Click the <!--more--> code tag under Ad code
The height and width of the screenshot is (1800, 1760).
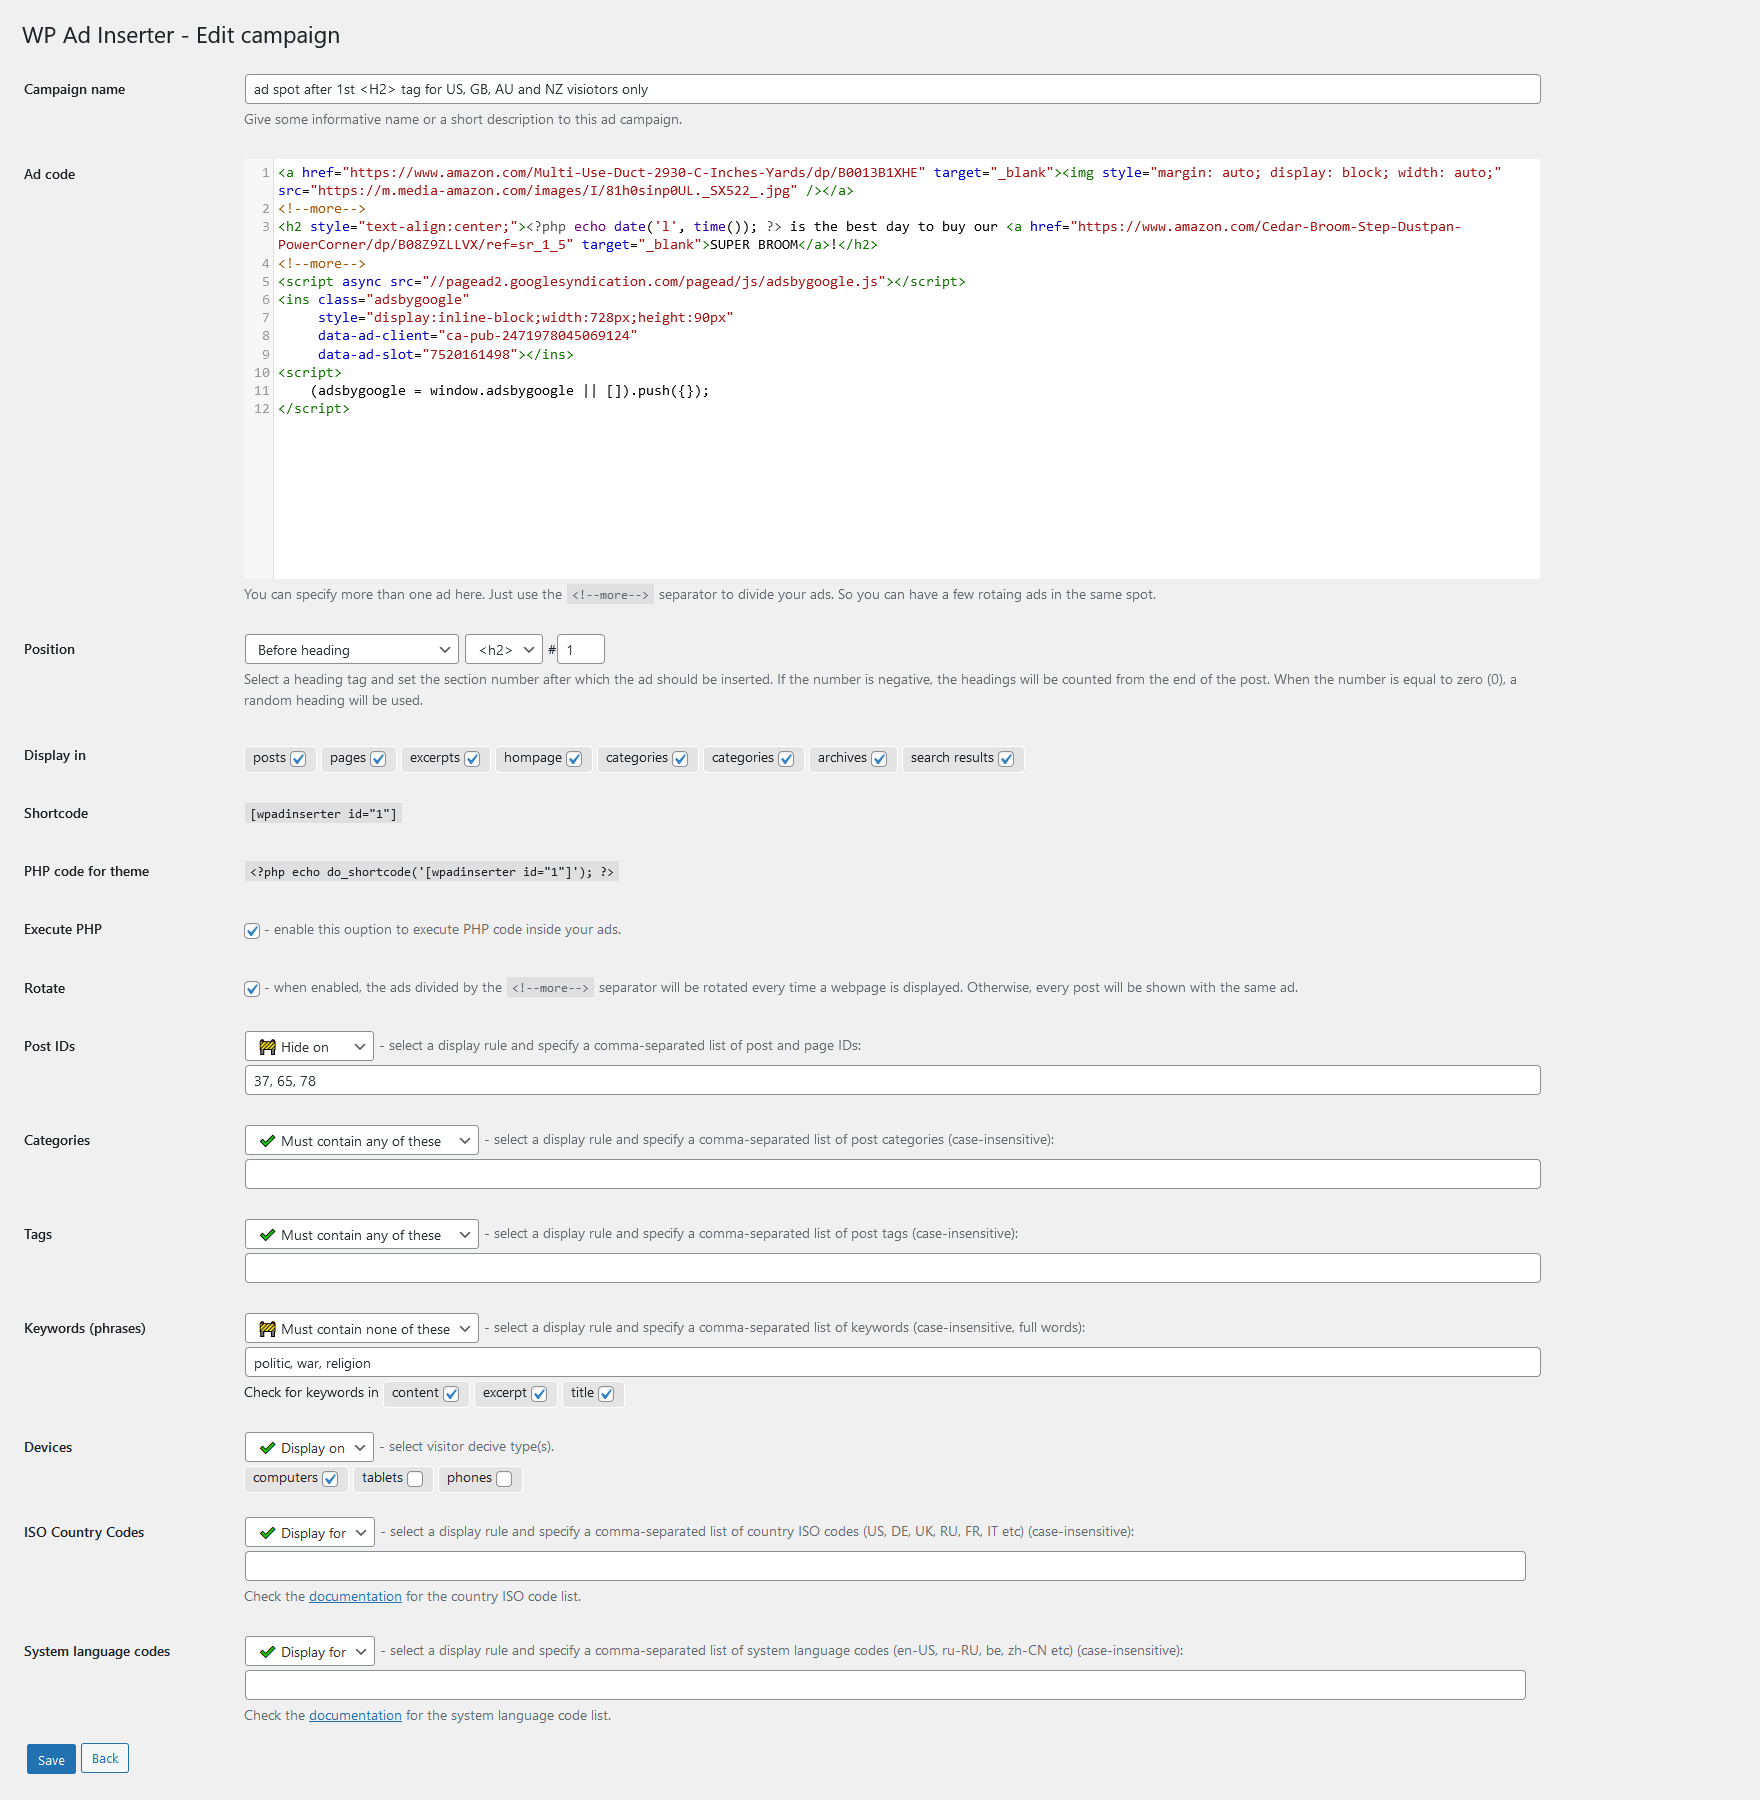click(x=610, y=595)
